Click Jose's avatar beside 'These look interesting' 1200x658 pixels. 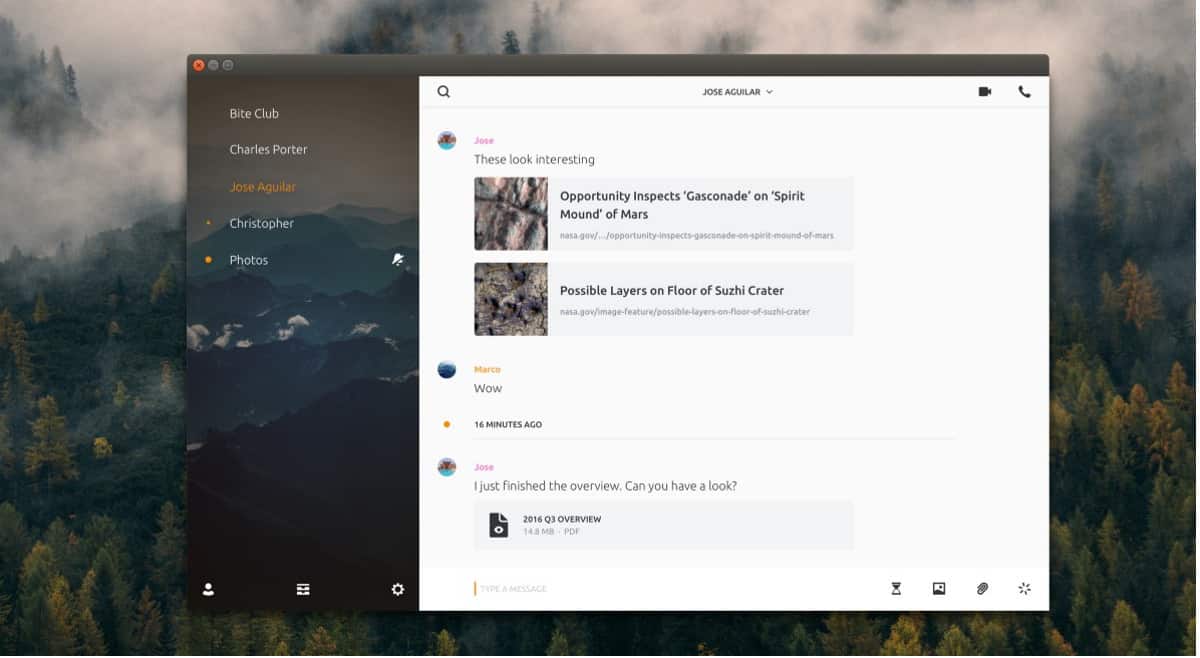pos(447,140)
